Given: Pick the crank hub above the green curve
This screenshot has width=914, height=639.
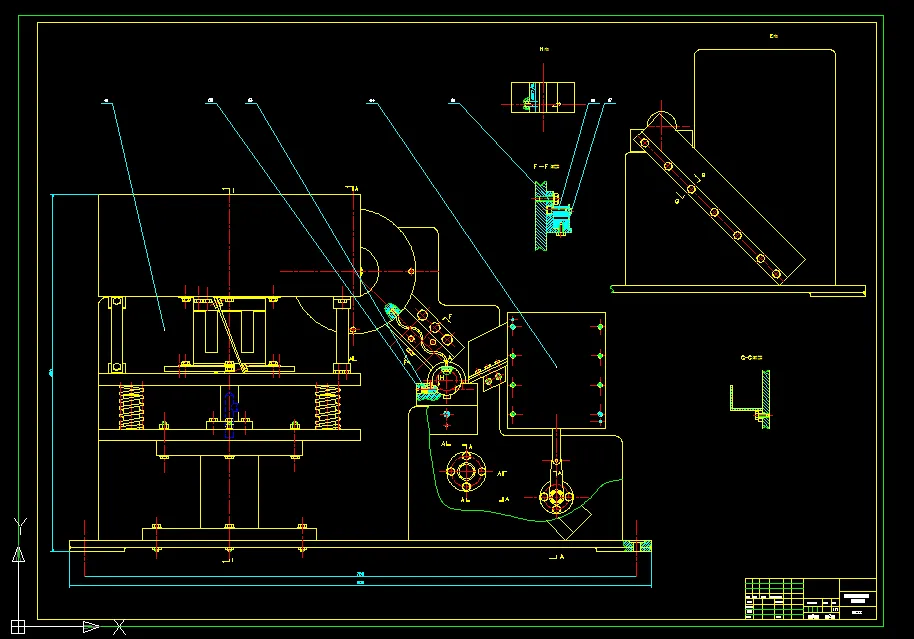Looking at the screenshot, I should tap(557, 497).
